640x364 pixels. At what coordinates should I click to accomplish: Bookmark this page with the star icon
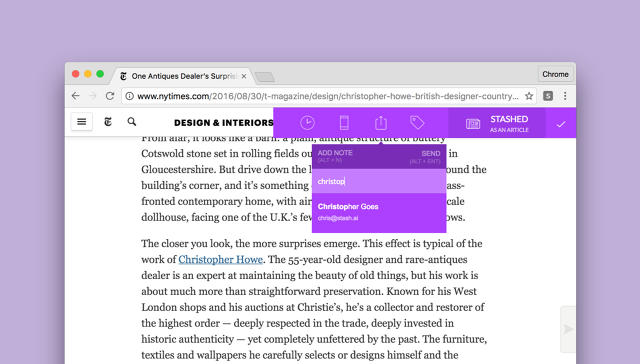coord(529,96)
